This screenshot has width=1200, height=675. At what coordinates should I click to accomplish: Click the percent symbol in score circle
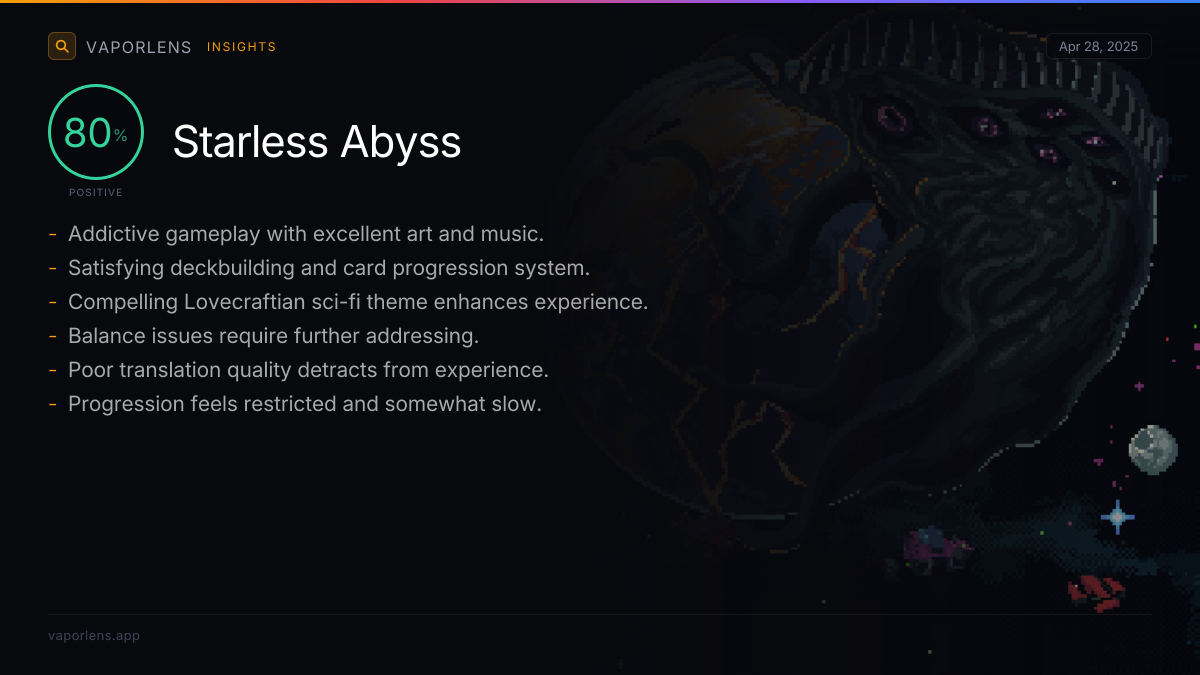[x=121, y=136]
